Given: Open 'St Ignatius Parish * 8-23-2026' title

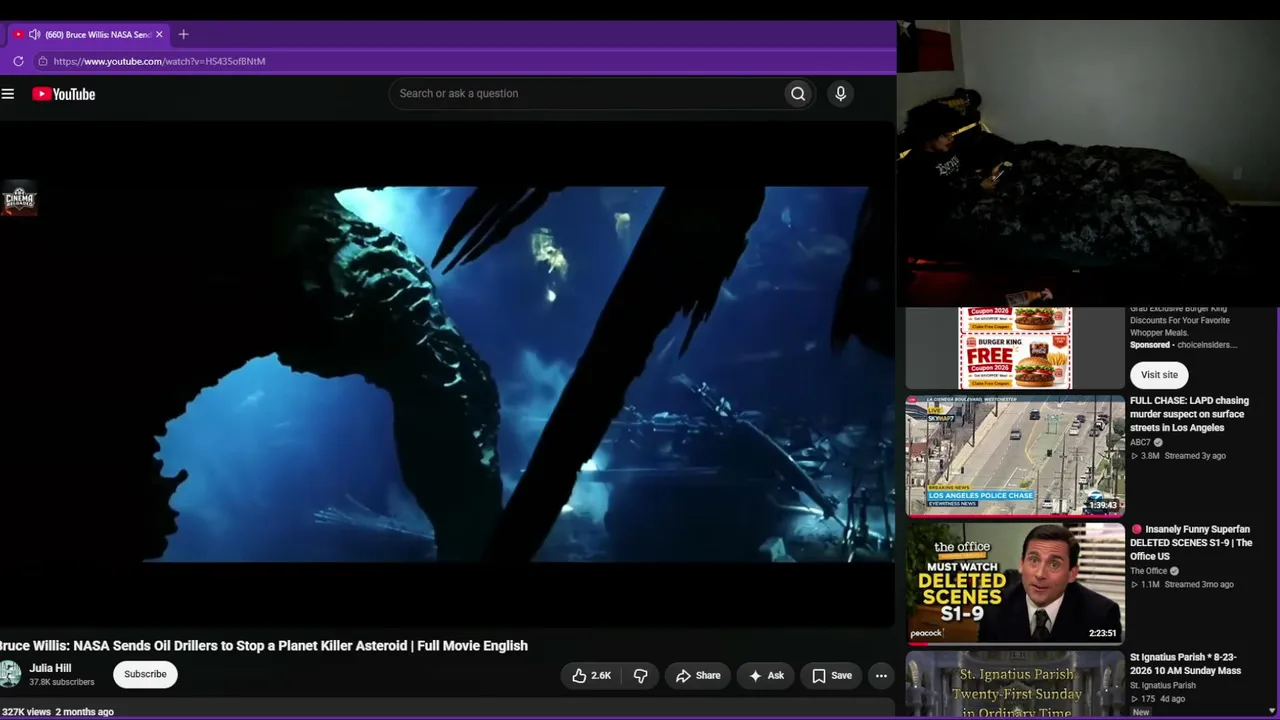Looking at the screenshot, I should click(x=1185, y=664).
